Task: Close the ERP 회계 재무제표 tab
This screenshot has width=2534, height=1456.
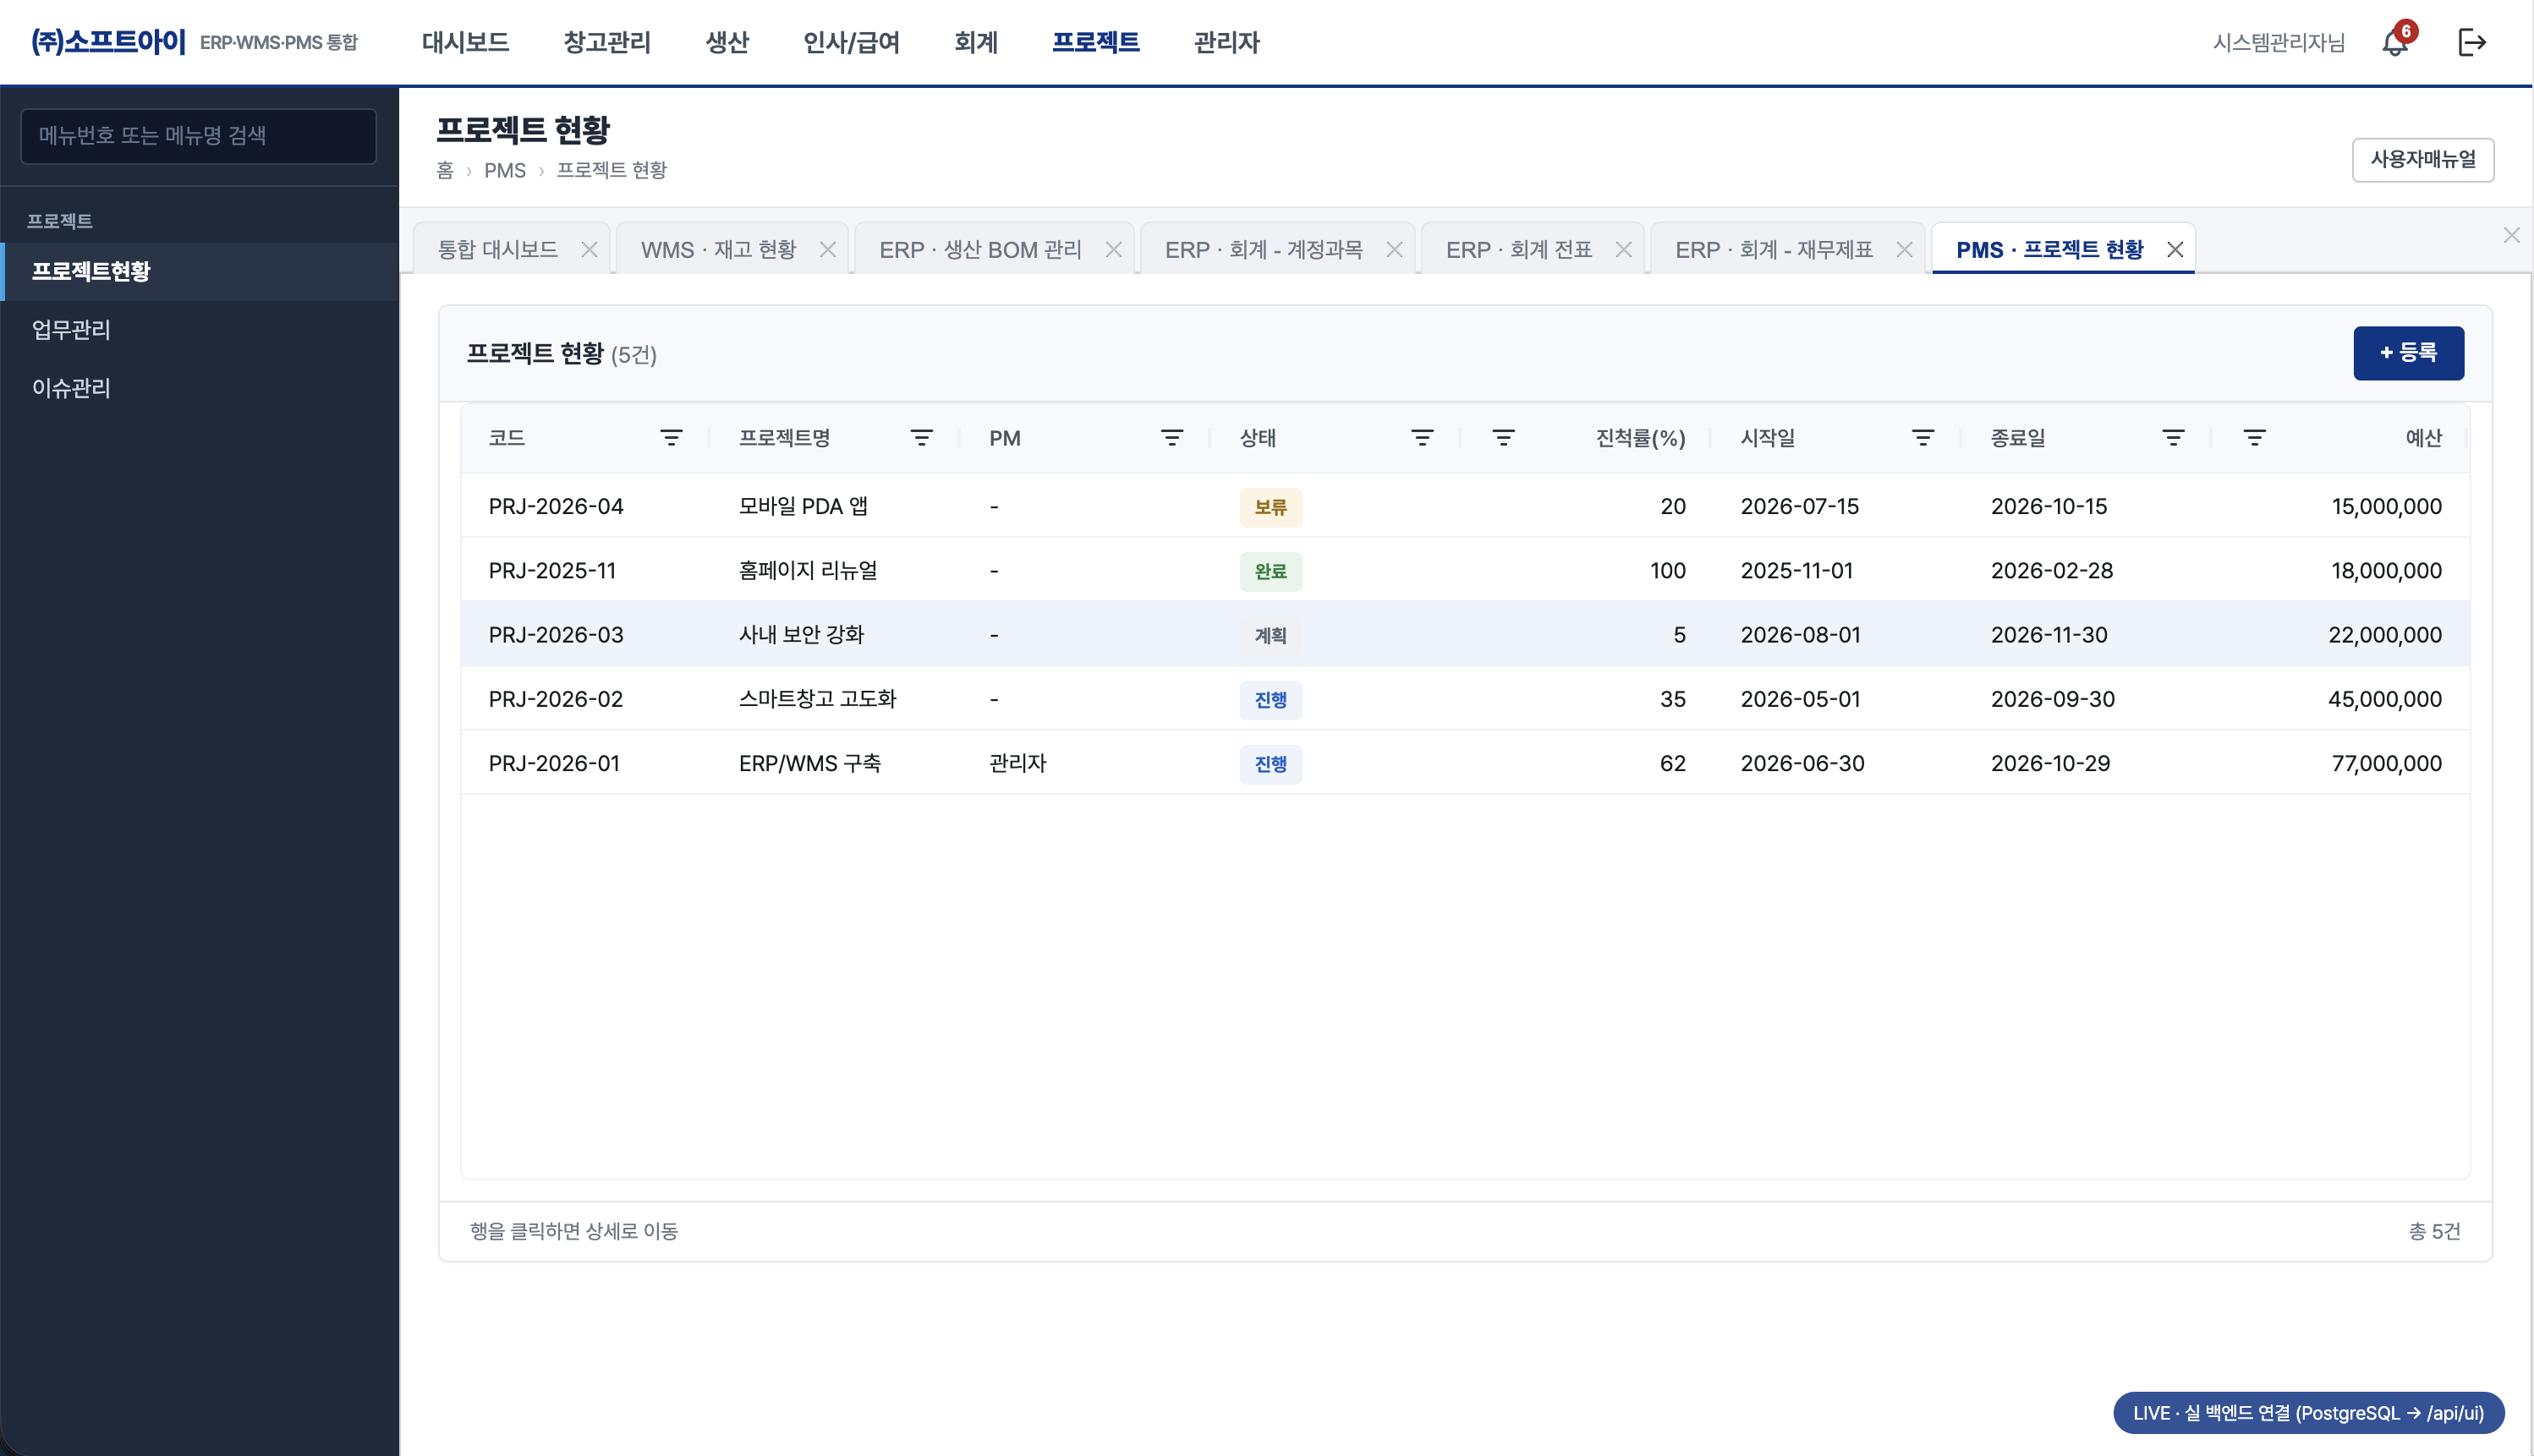Action: click(1904, 250)
